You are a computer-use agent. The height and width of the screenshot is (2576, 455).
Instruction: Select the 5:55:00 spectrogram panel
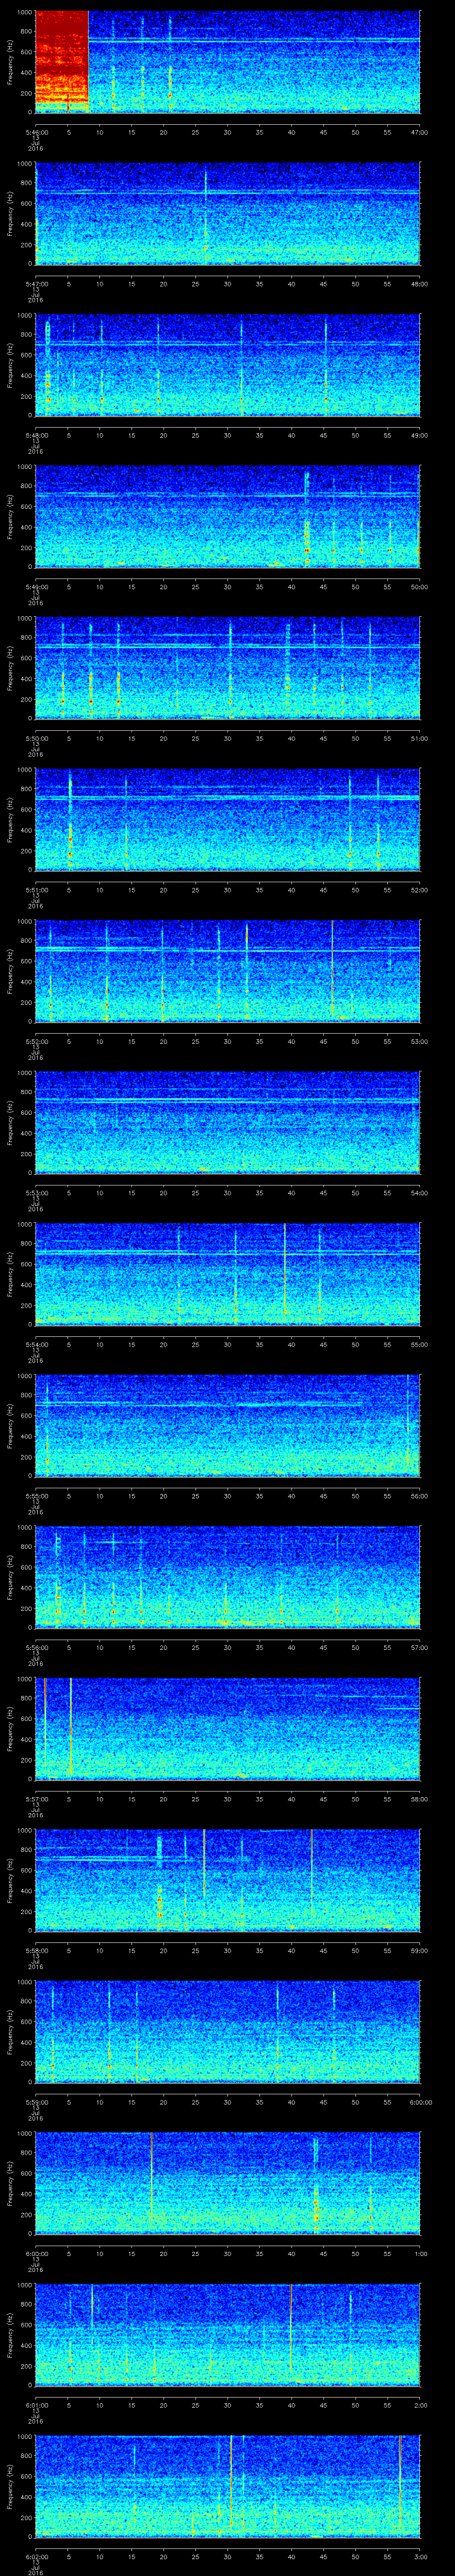pyautogui.click(x=227, y=1425)
